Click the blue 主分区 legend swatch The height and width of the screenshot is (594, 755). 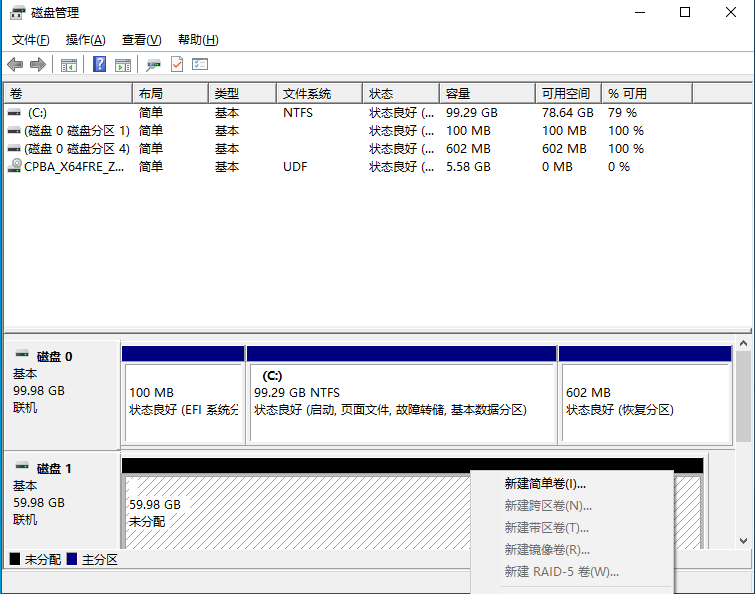point(72,559)
